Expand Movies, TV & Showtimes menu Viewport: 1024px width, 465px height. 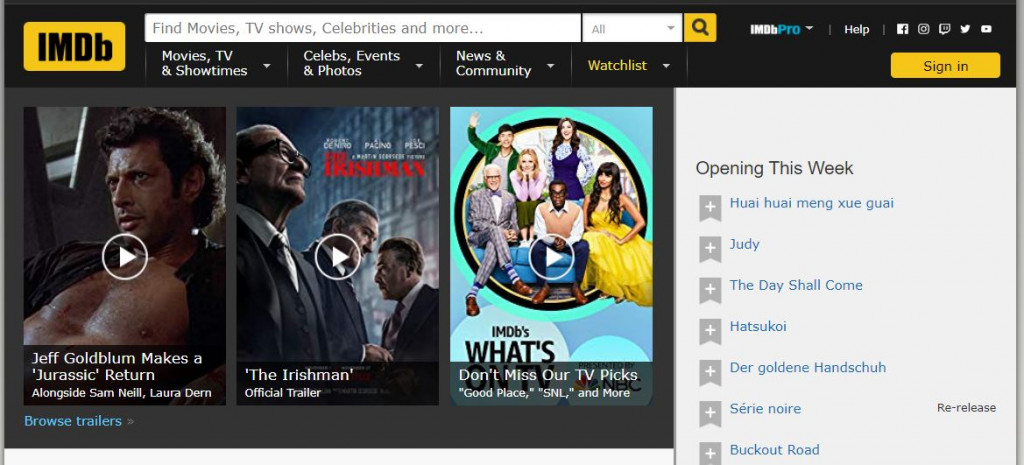pos(216,64)
